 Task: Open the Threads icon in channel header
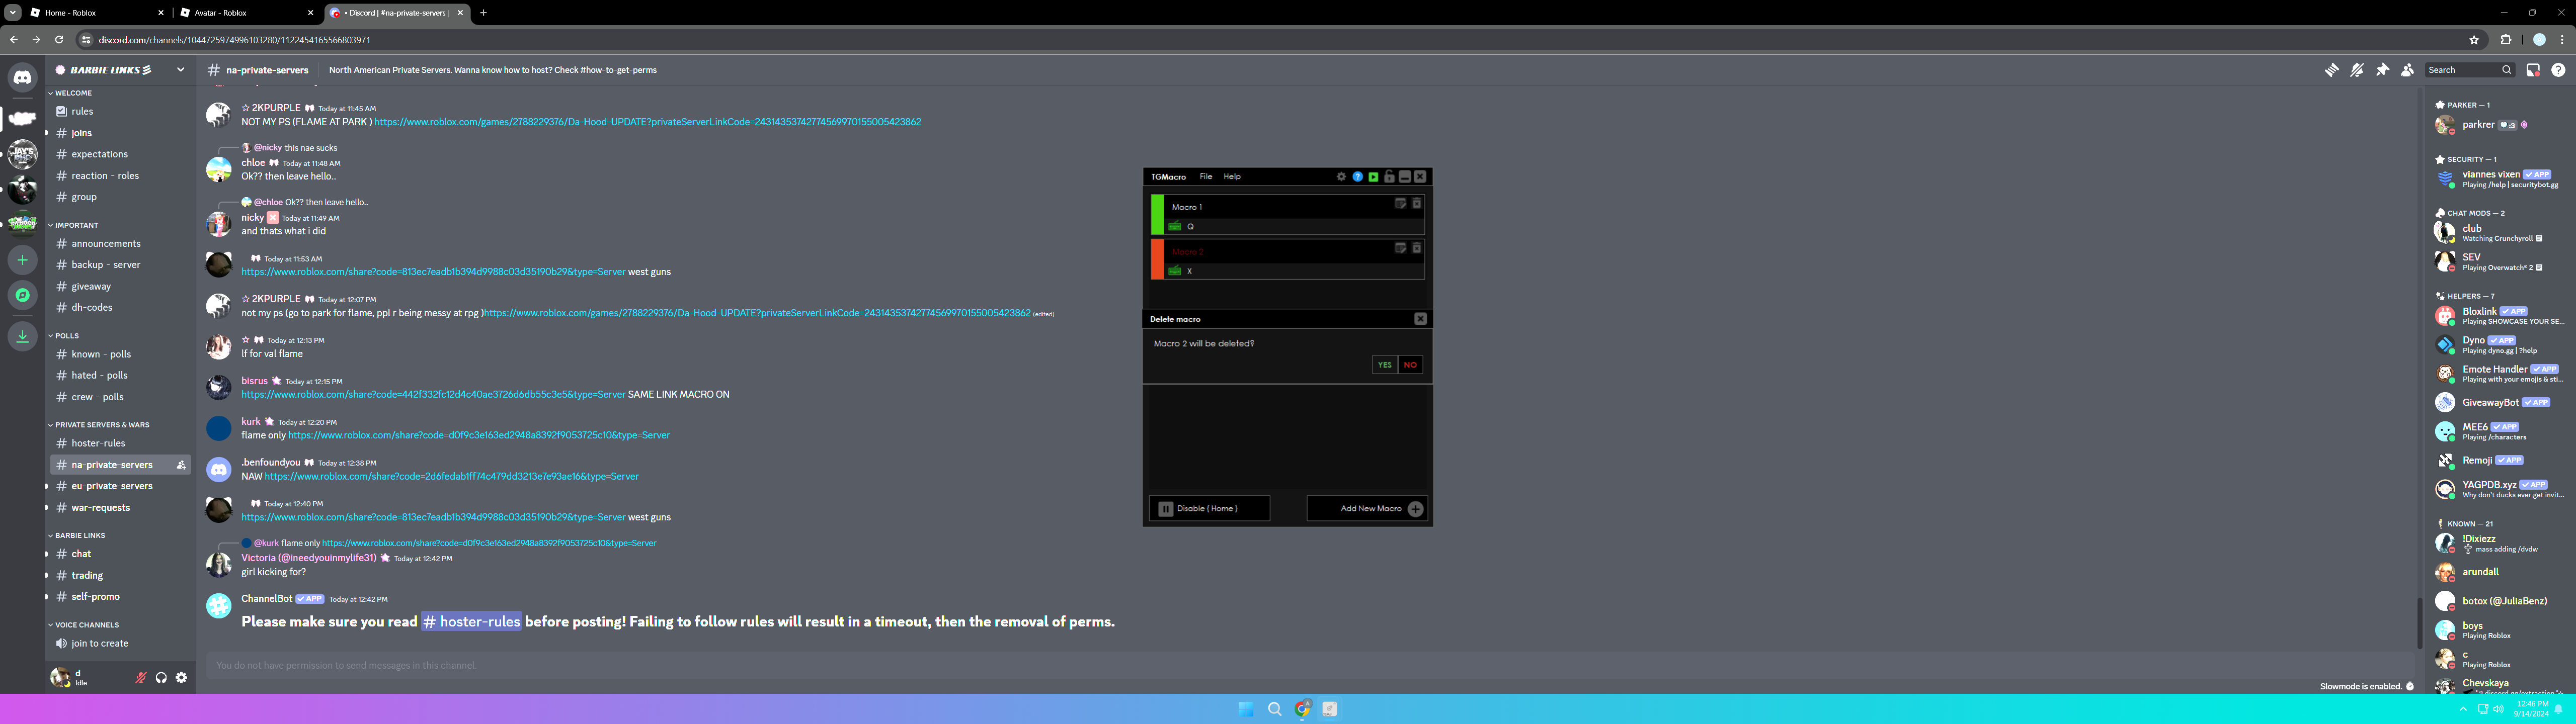tap(2331, 70)
